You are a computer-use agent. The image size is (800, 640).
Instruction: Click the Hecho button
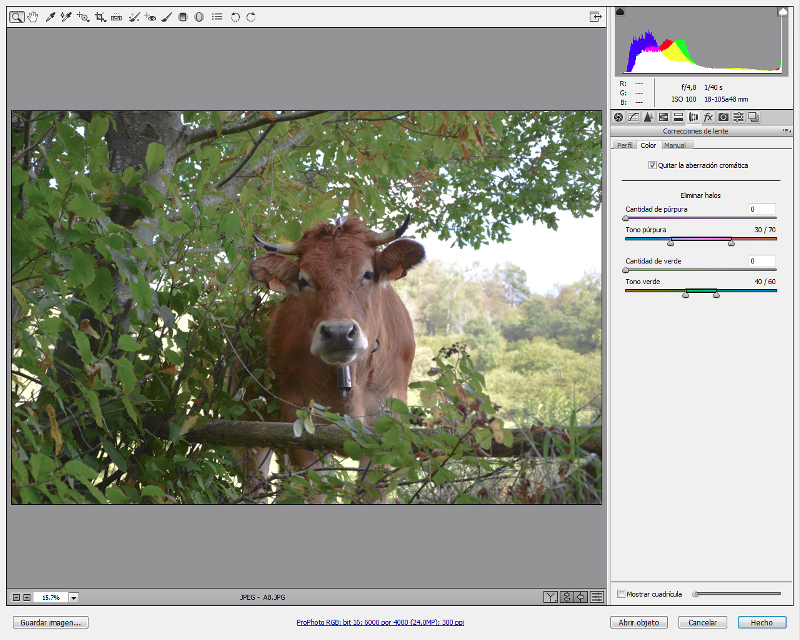(x=762, y=623)
